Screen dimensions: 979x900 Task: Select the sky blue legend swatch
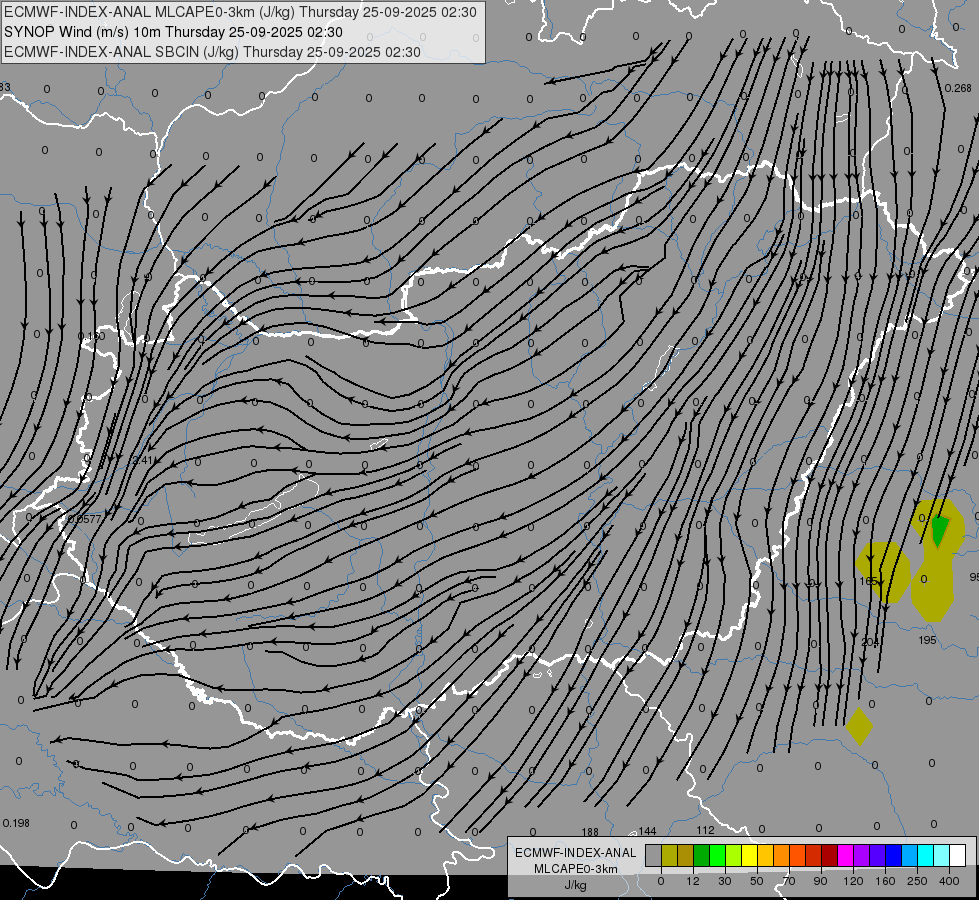coord(909,855)
